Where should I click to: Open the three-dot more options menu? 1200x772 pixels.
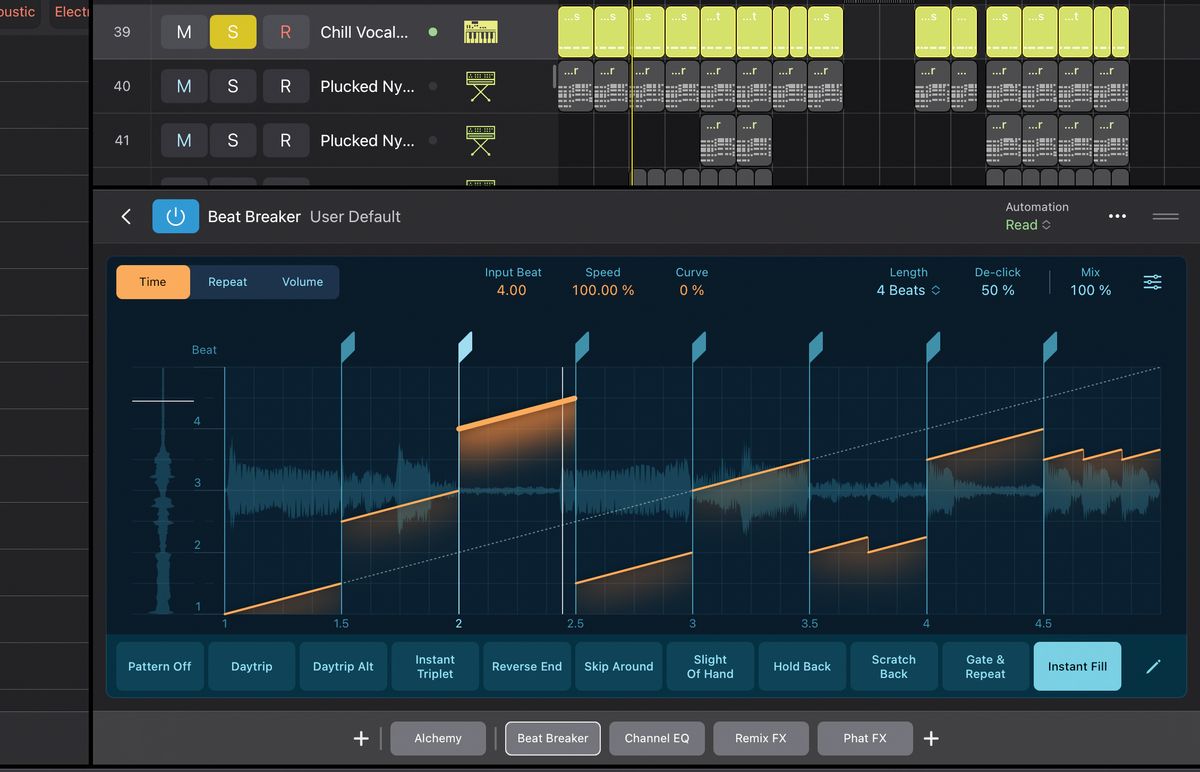[1117, 216]
